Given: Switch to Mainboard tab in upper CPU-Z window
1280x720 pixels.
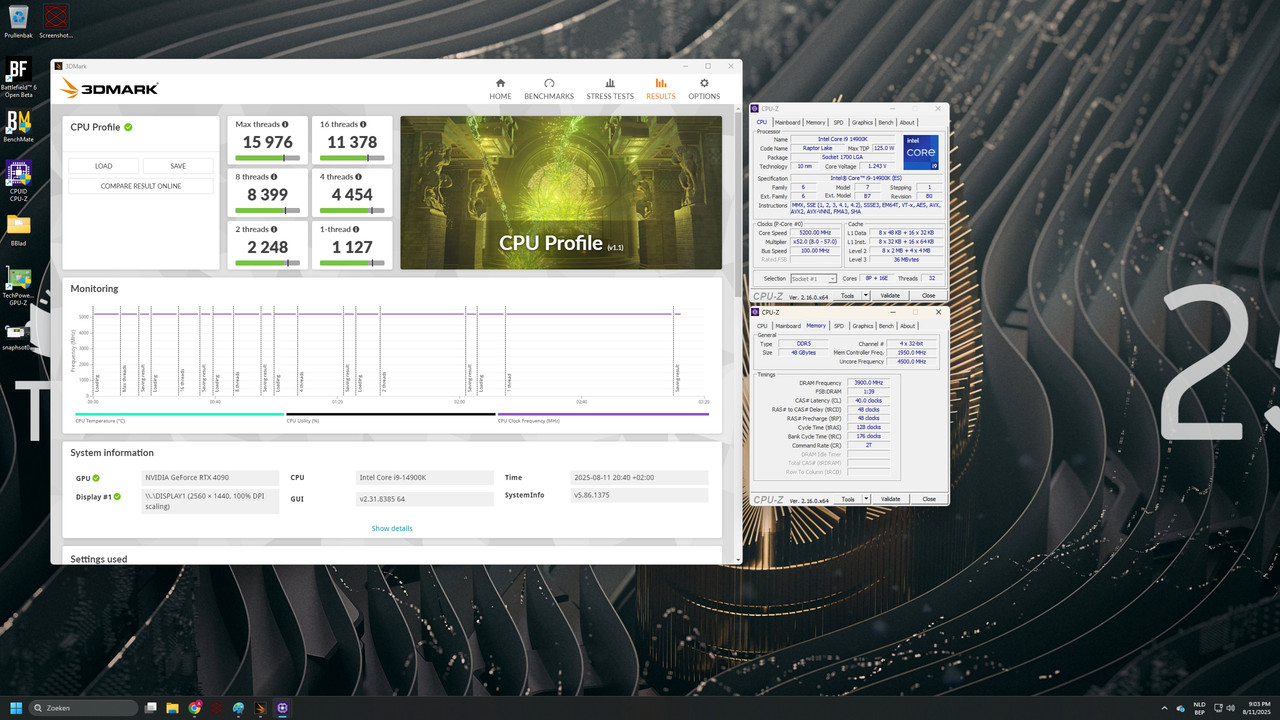Looking at the screenshot, I should click(788, 123).
